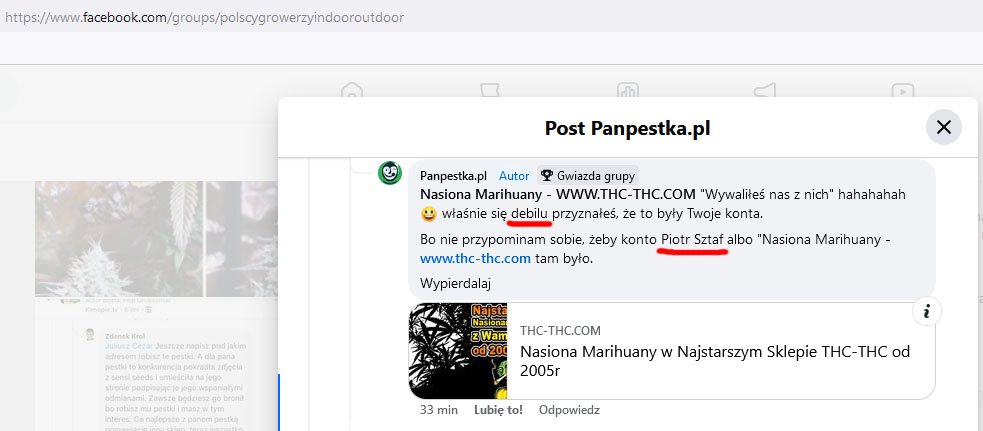Click the browser address bar URL
This screenshot has width=983, height=431.
[x=204, y=17]
